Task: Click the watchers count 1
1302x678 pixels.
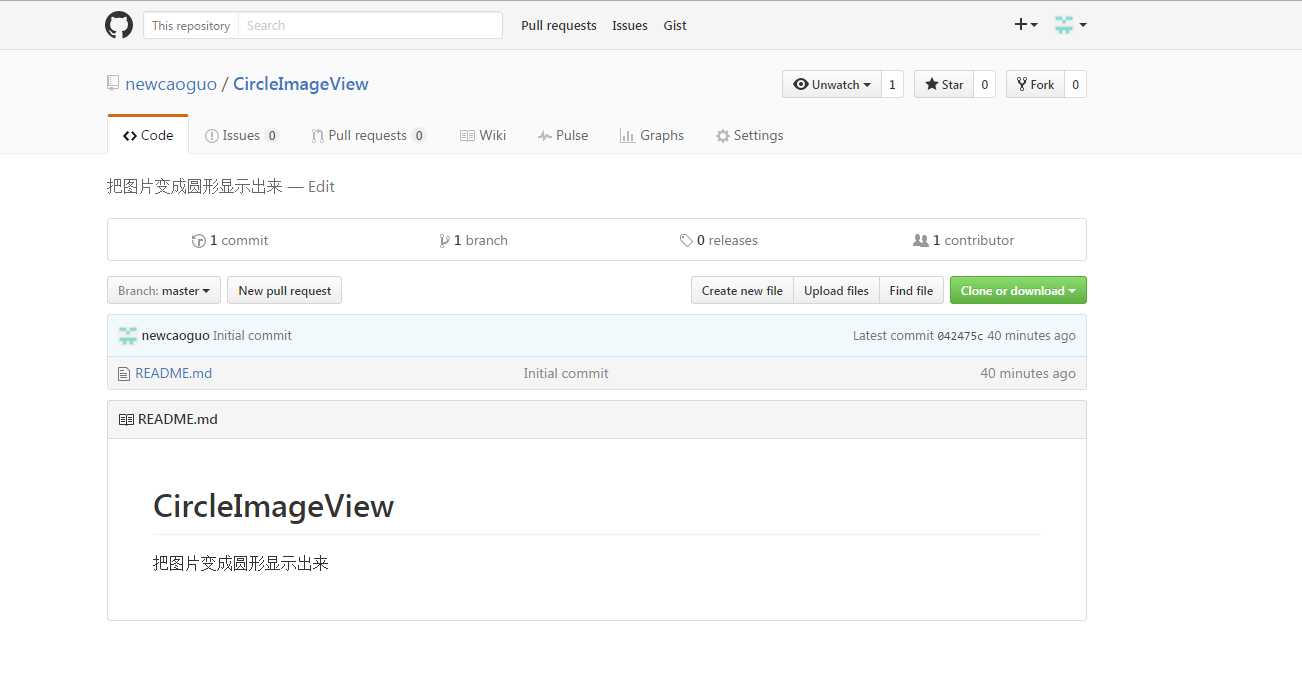Action: [x=892, y=84]
